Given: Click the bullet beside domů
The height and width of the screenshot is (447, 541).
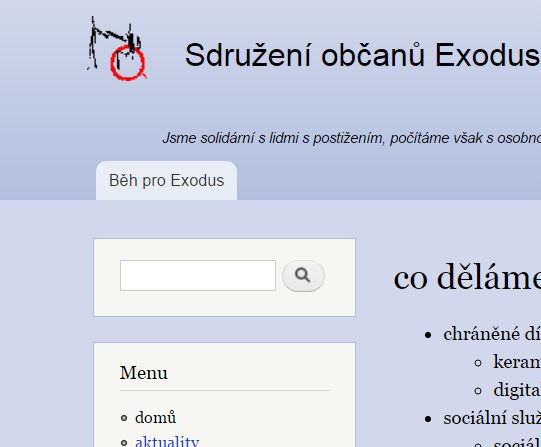Looking at the screenshot, I should point(124,418).
